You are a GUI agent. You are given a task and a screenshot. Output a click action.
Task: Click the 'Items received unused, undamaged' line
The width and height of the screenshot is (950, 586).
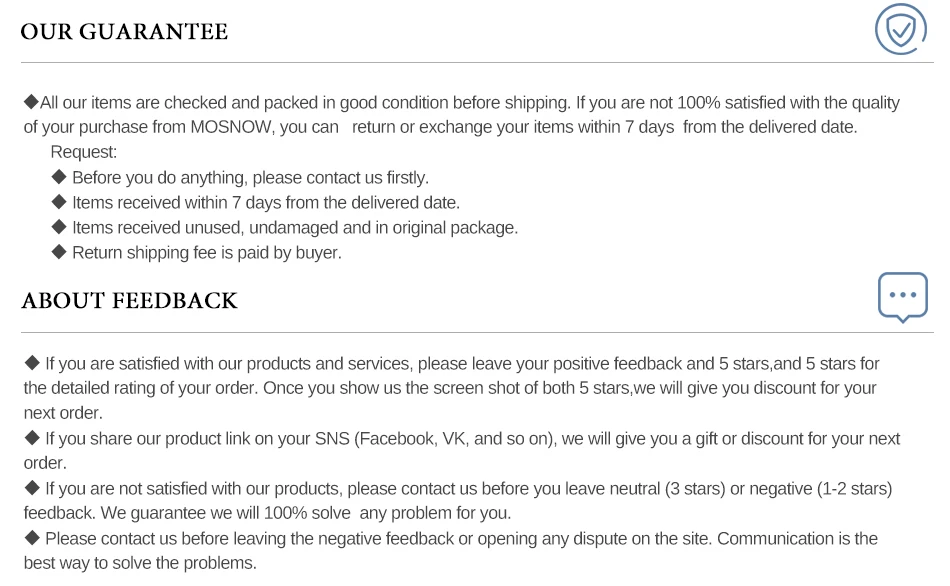pos(295,228)
